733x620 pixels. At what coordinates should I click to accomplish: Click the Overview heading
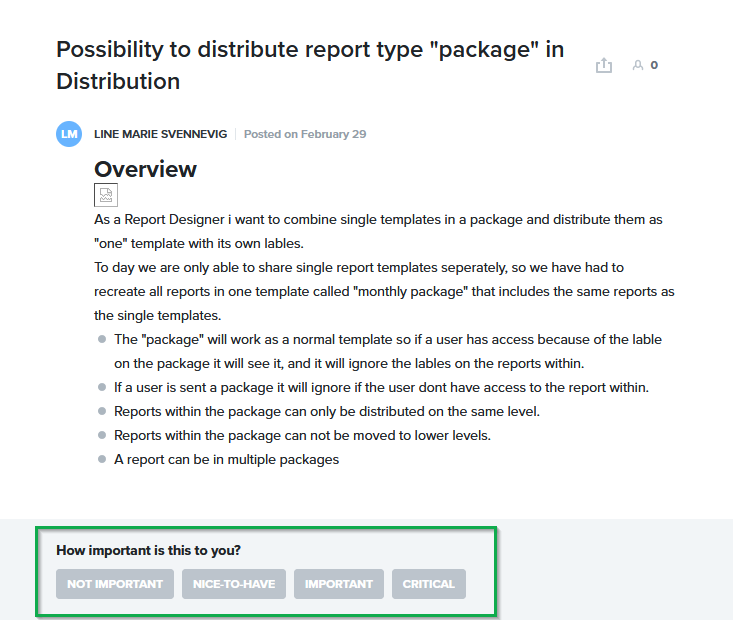(145, 169)
